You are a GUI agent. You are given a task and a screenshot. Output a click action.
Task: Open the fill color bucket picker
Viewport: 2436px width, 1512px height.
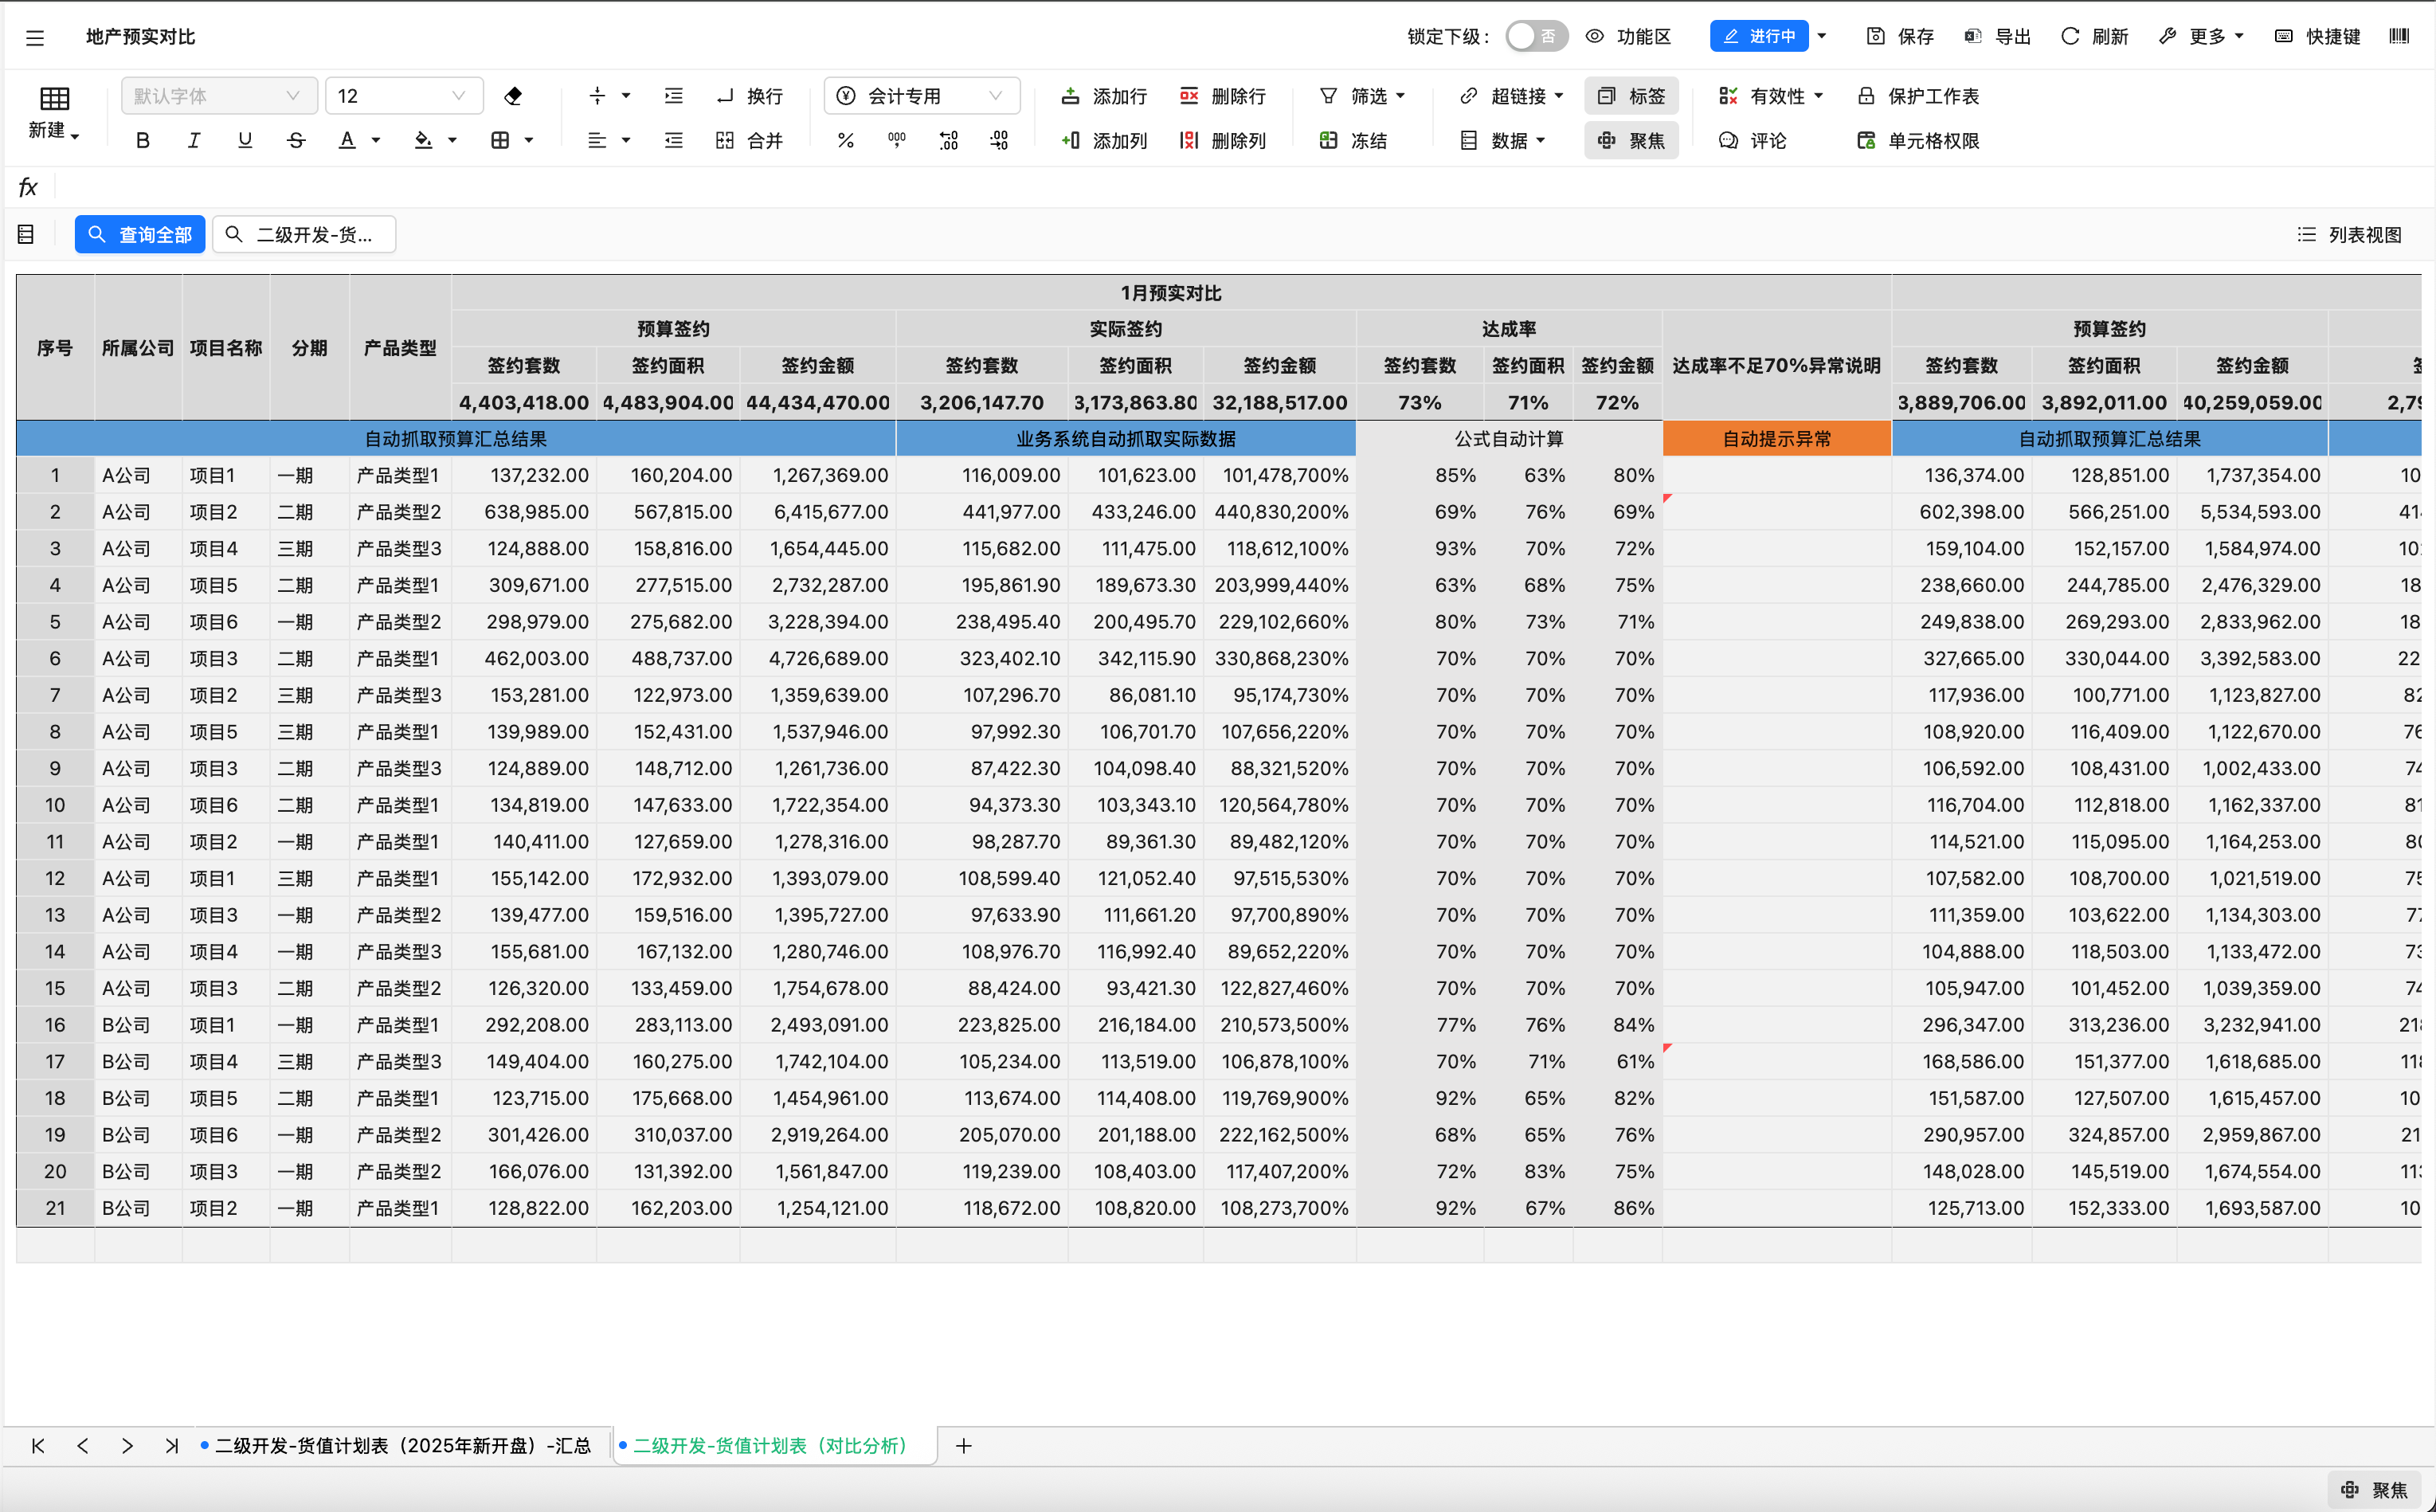click(424, 141)
